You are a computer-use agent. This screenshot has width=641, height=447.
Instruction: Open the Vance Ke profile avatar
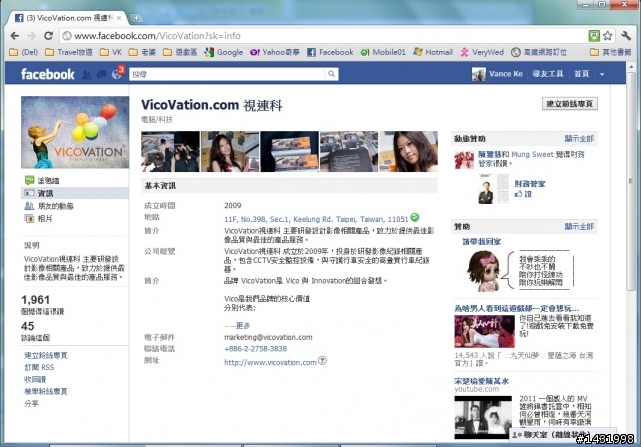479,74
